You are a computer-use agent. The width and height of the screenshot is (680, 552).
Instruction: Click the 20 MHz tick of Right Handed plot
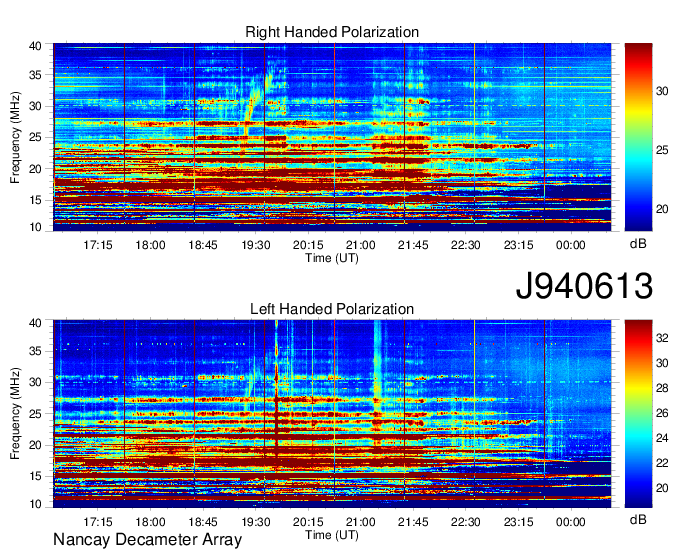(x=35, y=169)
